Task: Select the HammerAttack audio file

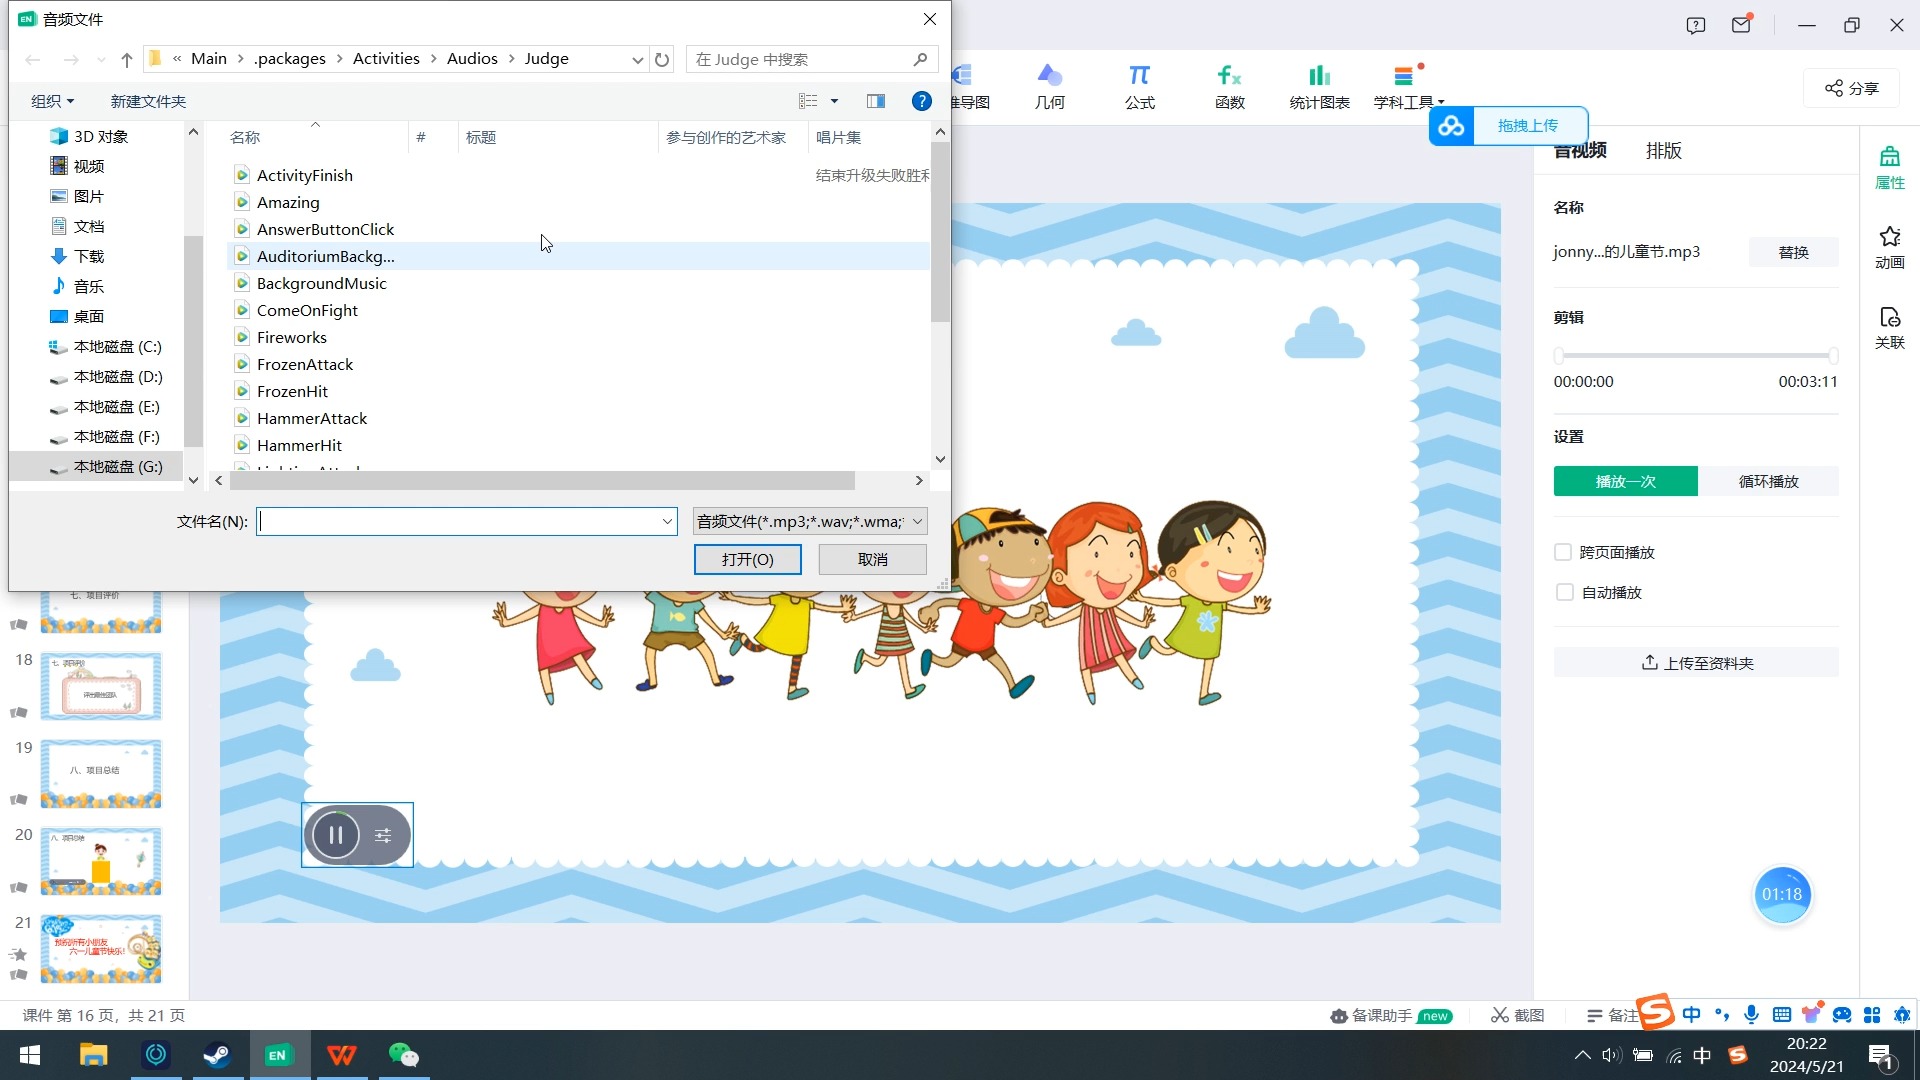Action: pyautogui.click(x=312, y=418)
